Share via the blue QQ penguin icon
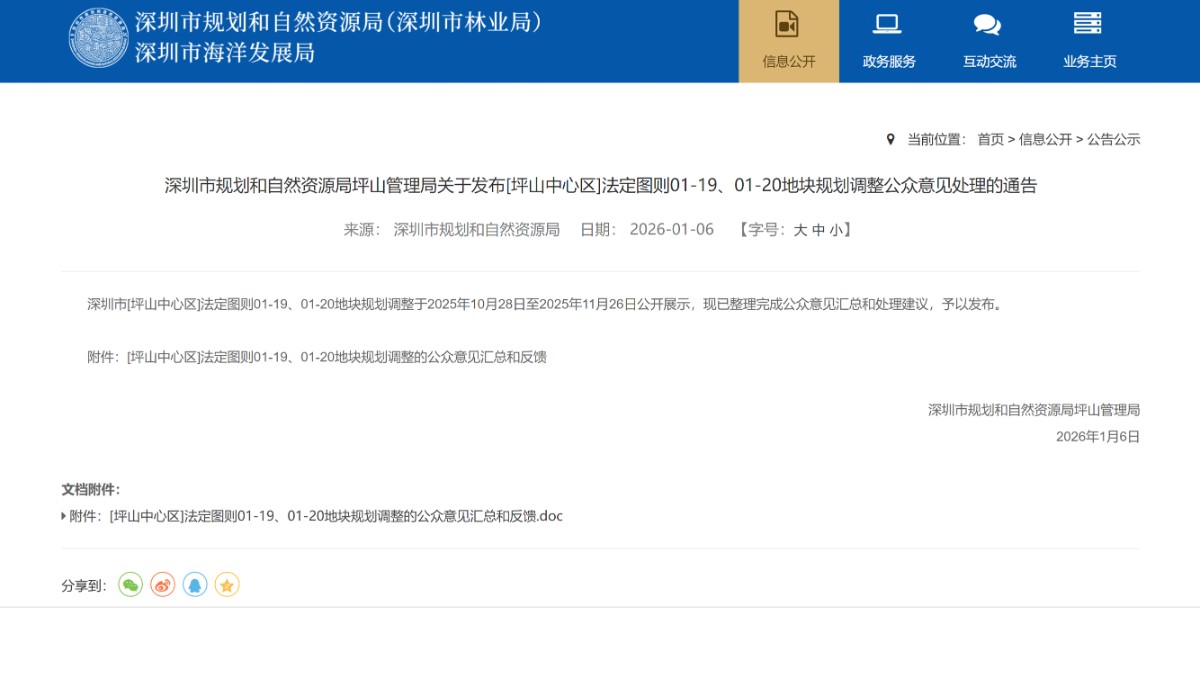Viewport: 1200px width, 674px height. click(195, 585)
